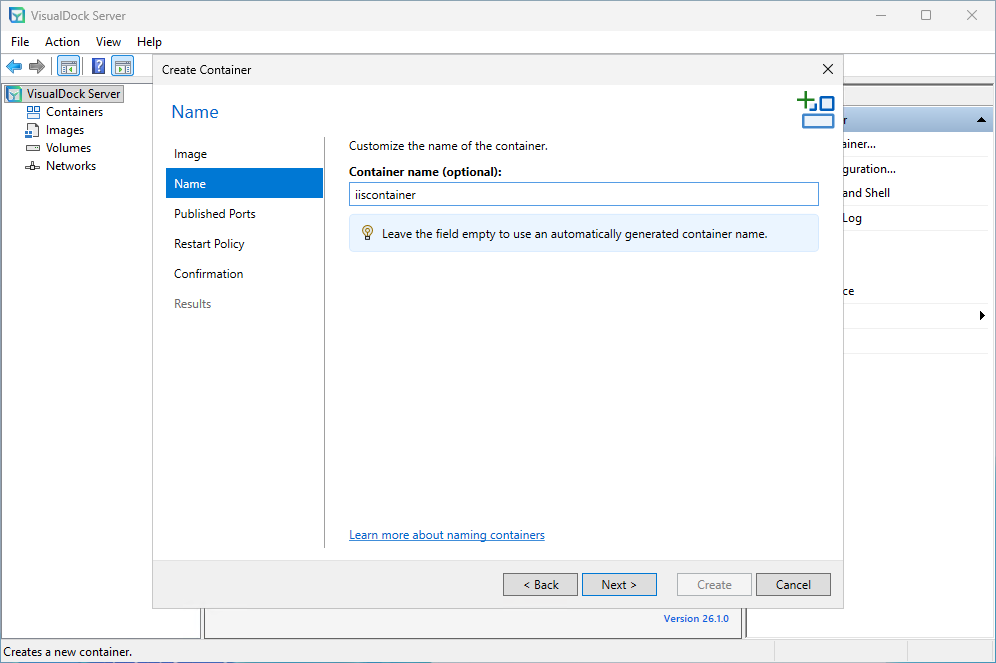This screenshot has width=996, height=663.
Task: Click the Containers tree icon
Action: [33, 112]
